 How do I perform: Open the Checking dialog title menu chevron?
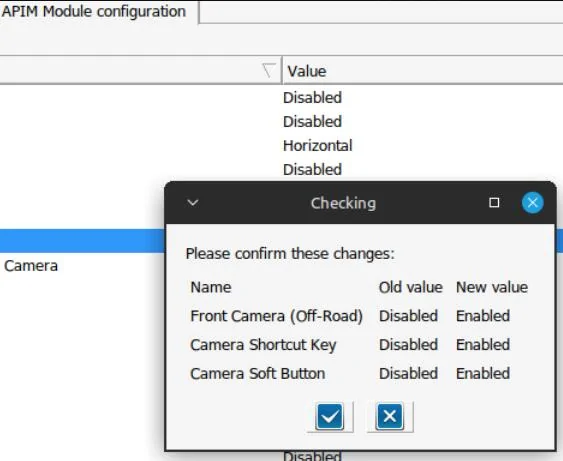pyautogui.click(x=193, y=203)
